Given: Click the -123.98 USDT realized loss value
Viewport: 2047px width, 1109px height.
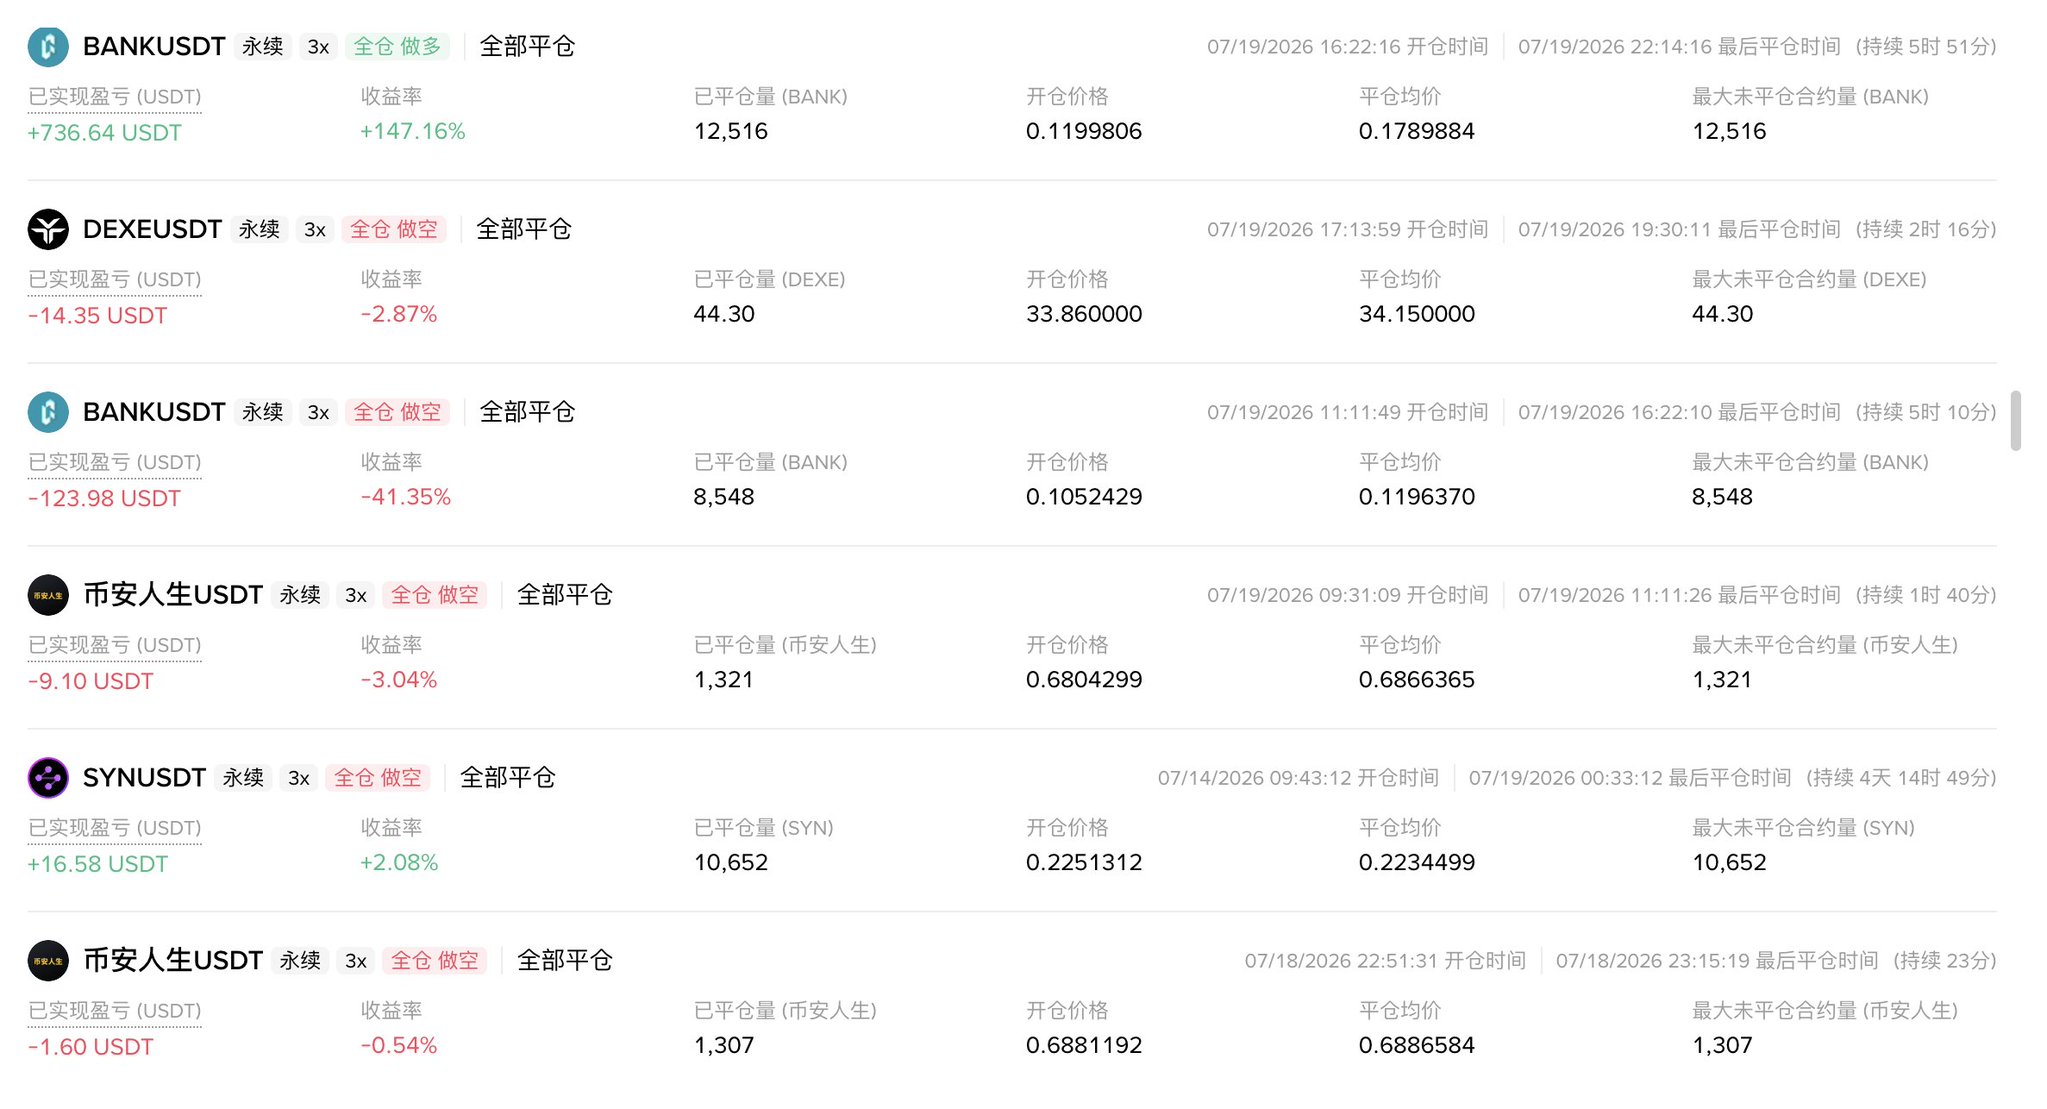Looking at the screenshot, I should [104, 498].
